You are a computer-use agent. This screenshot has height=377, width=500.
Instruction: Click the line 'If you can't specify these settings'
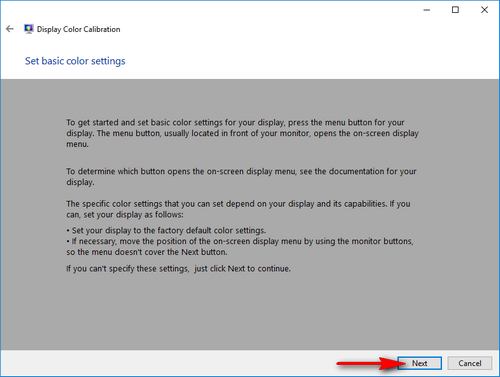pyautogui.click(x=178, y=269)
